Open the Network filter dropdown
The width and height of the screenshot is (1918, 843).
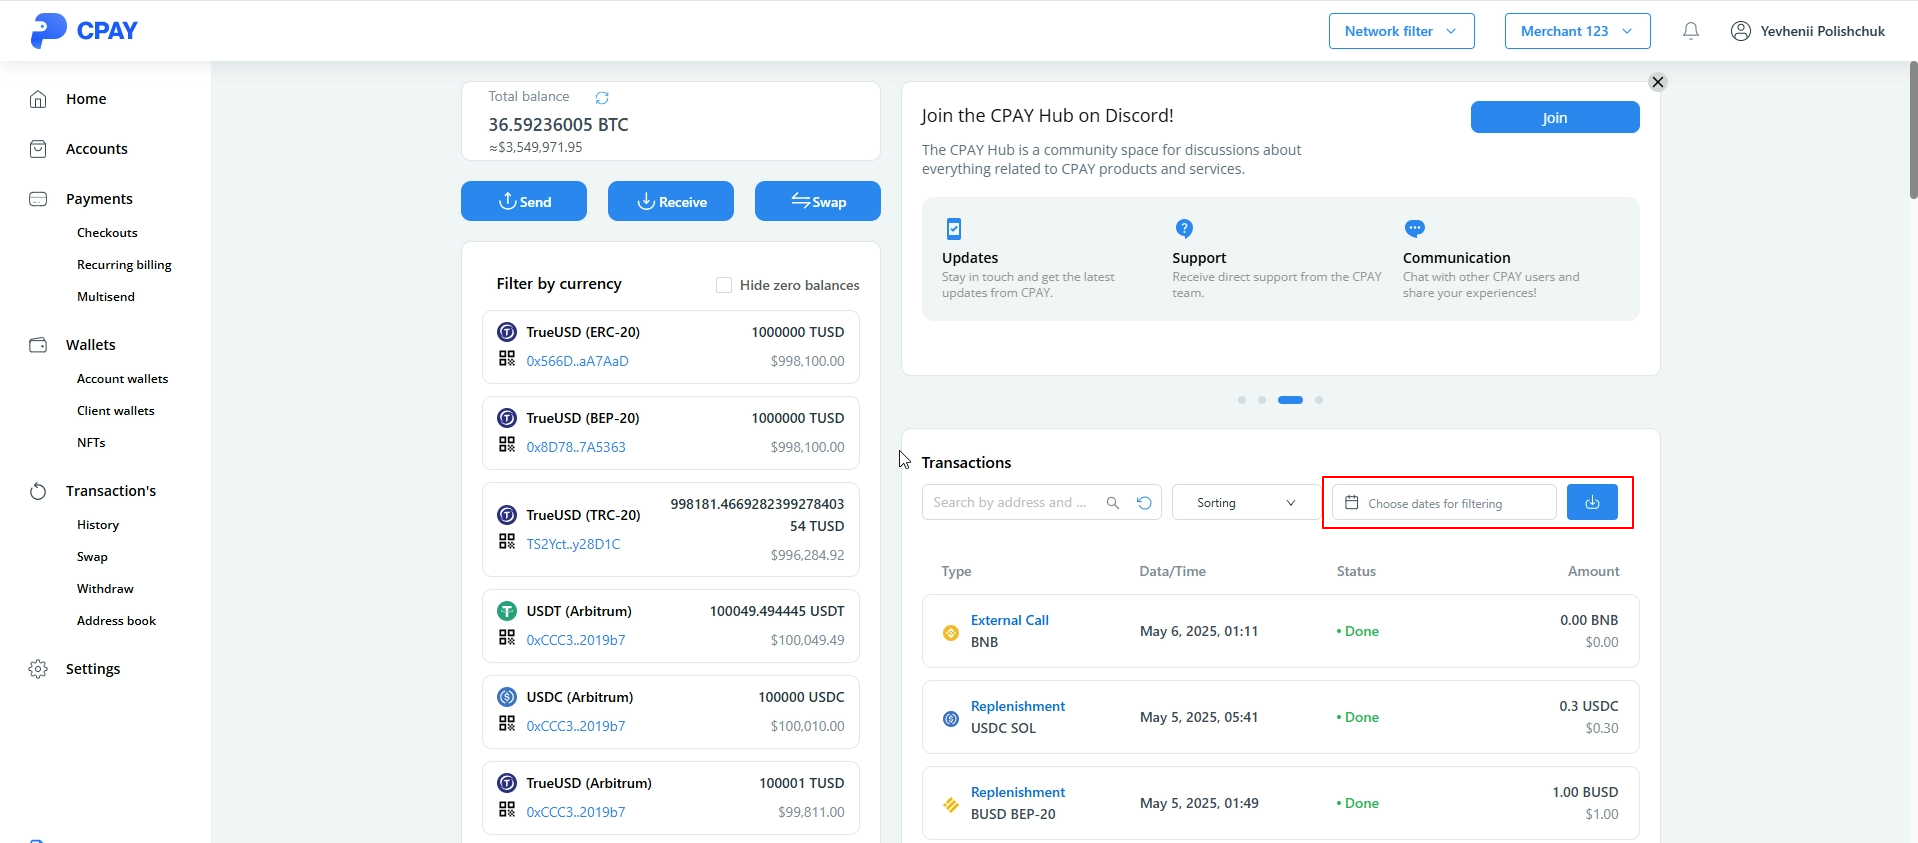click(x=1400, y=31)
